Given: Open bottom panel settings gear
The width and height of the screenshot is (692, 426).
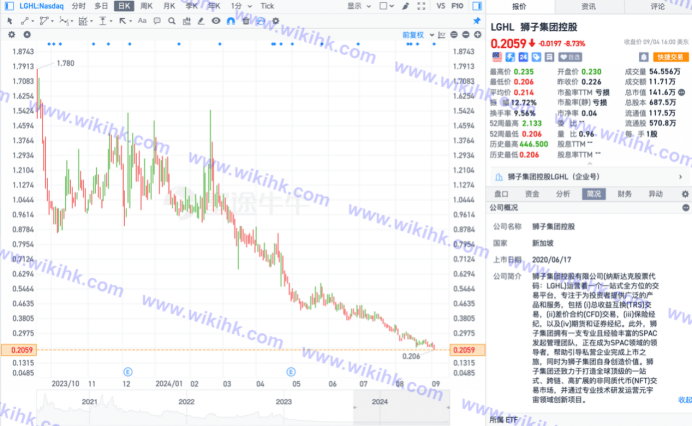Looking at the screenshot, I should 685,194.
